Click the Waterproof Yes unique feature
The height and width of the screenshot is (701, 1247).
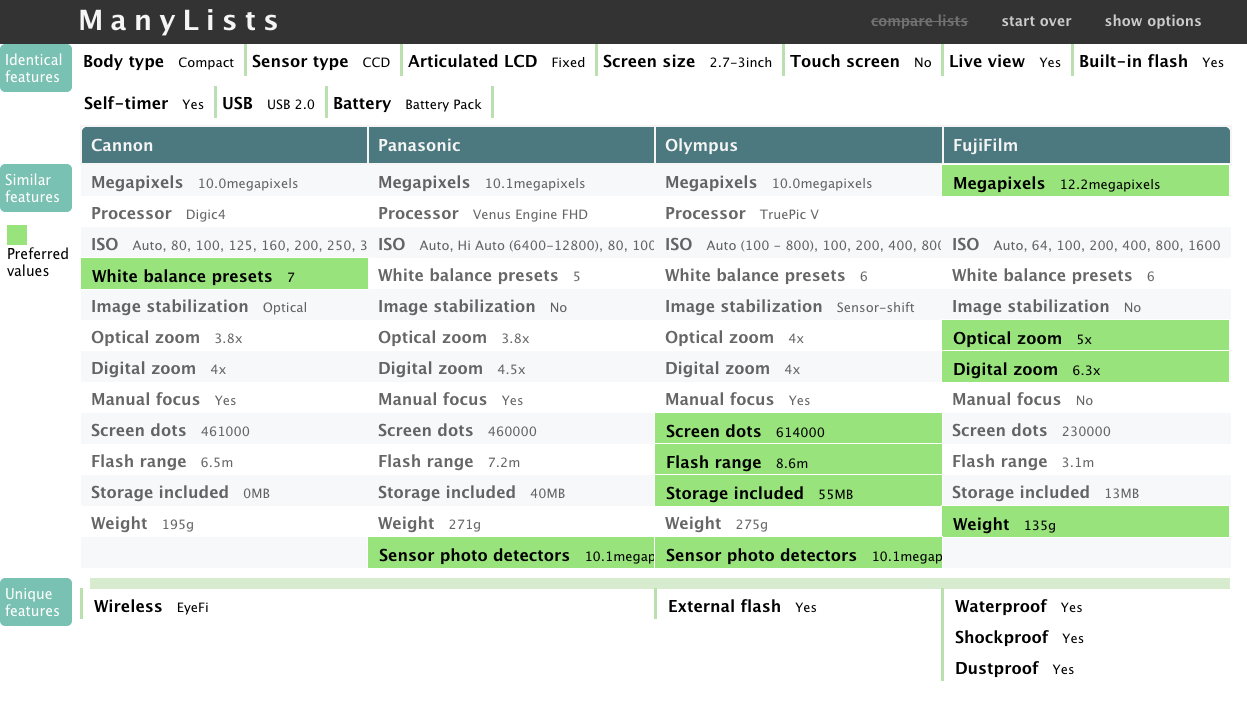pyautogui.click(x=1018, y=607)
